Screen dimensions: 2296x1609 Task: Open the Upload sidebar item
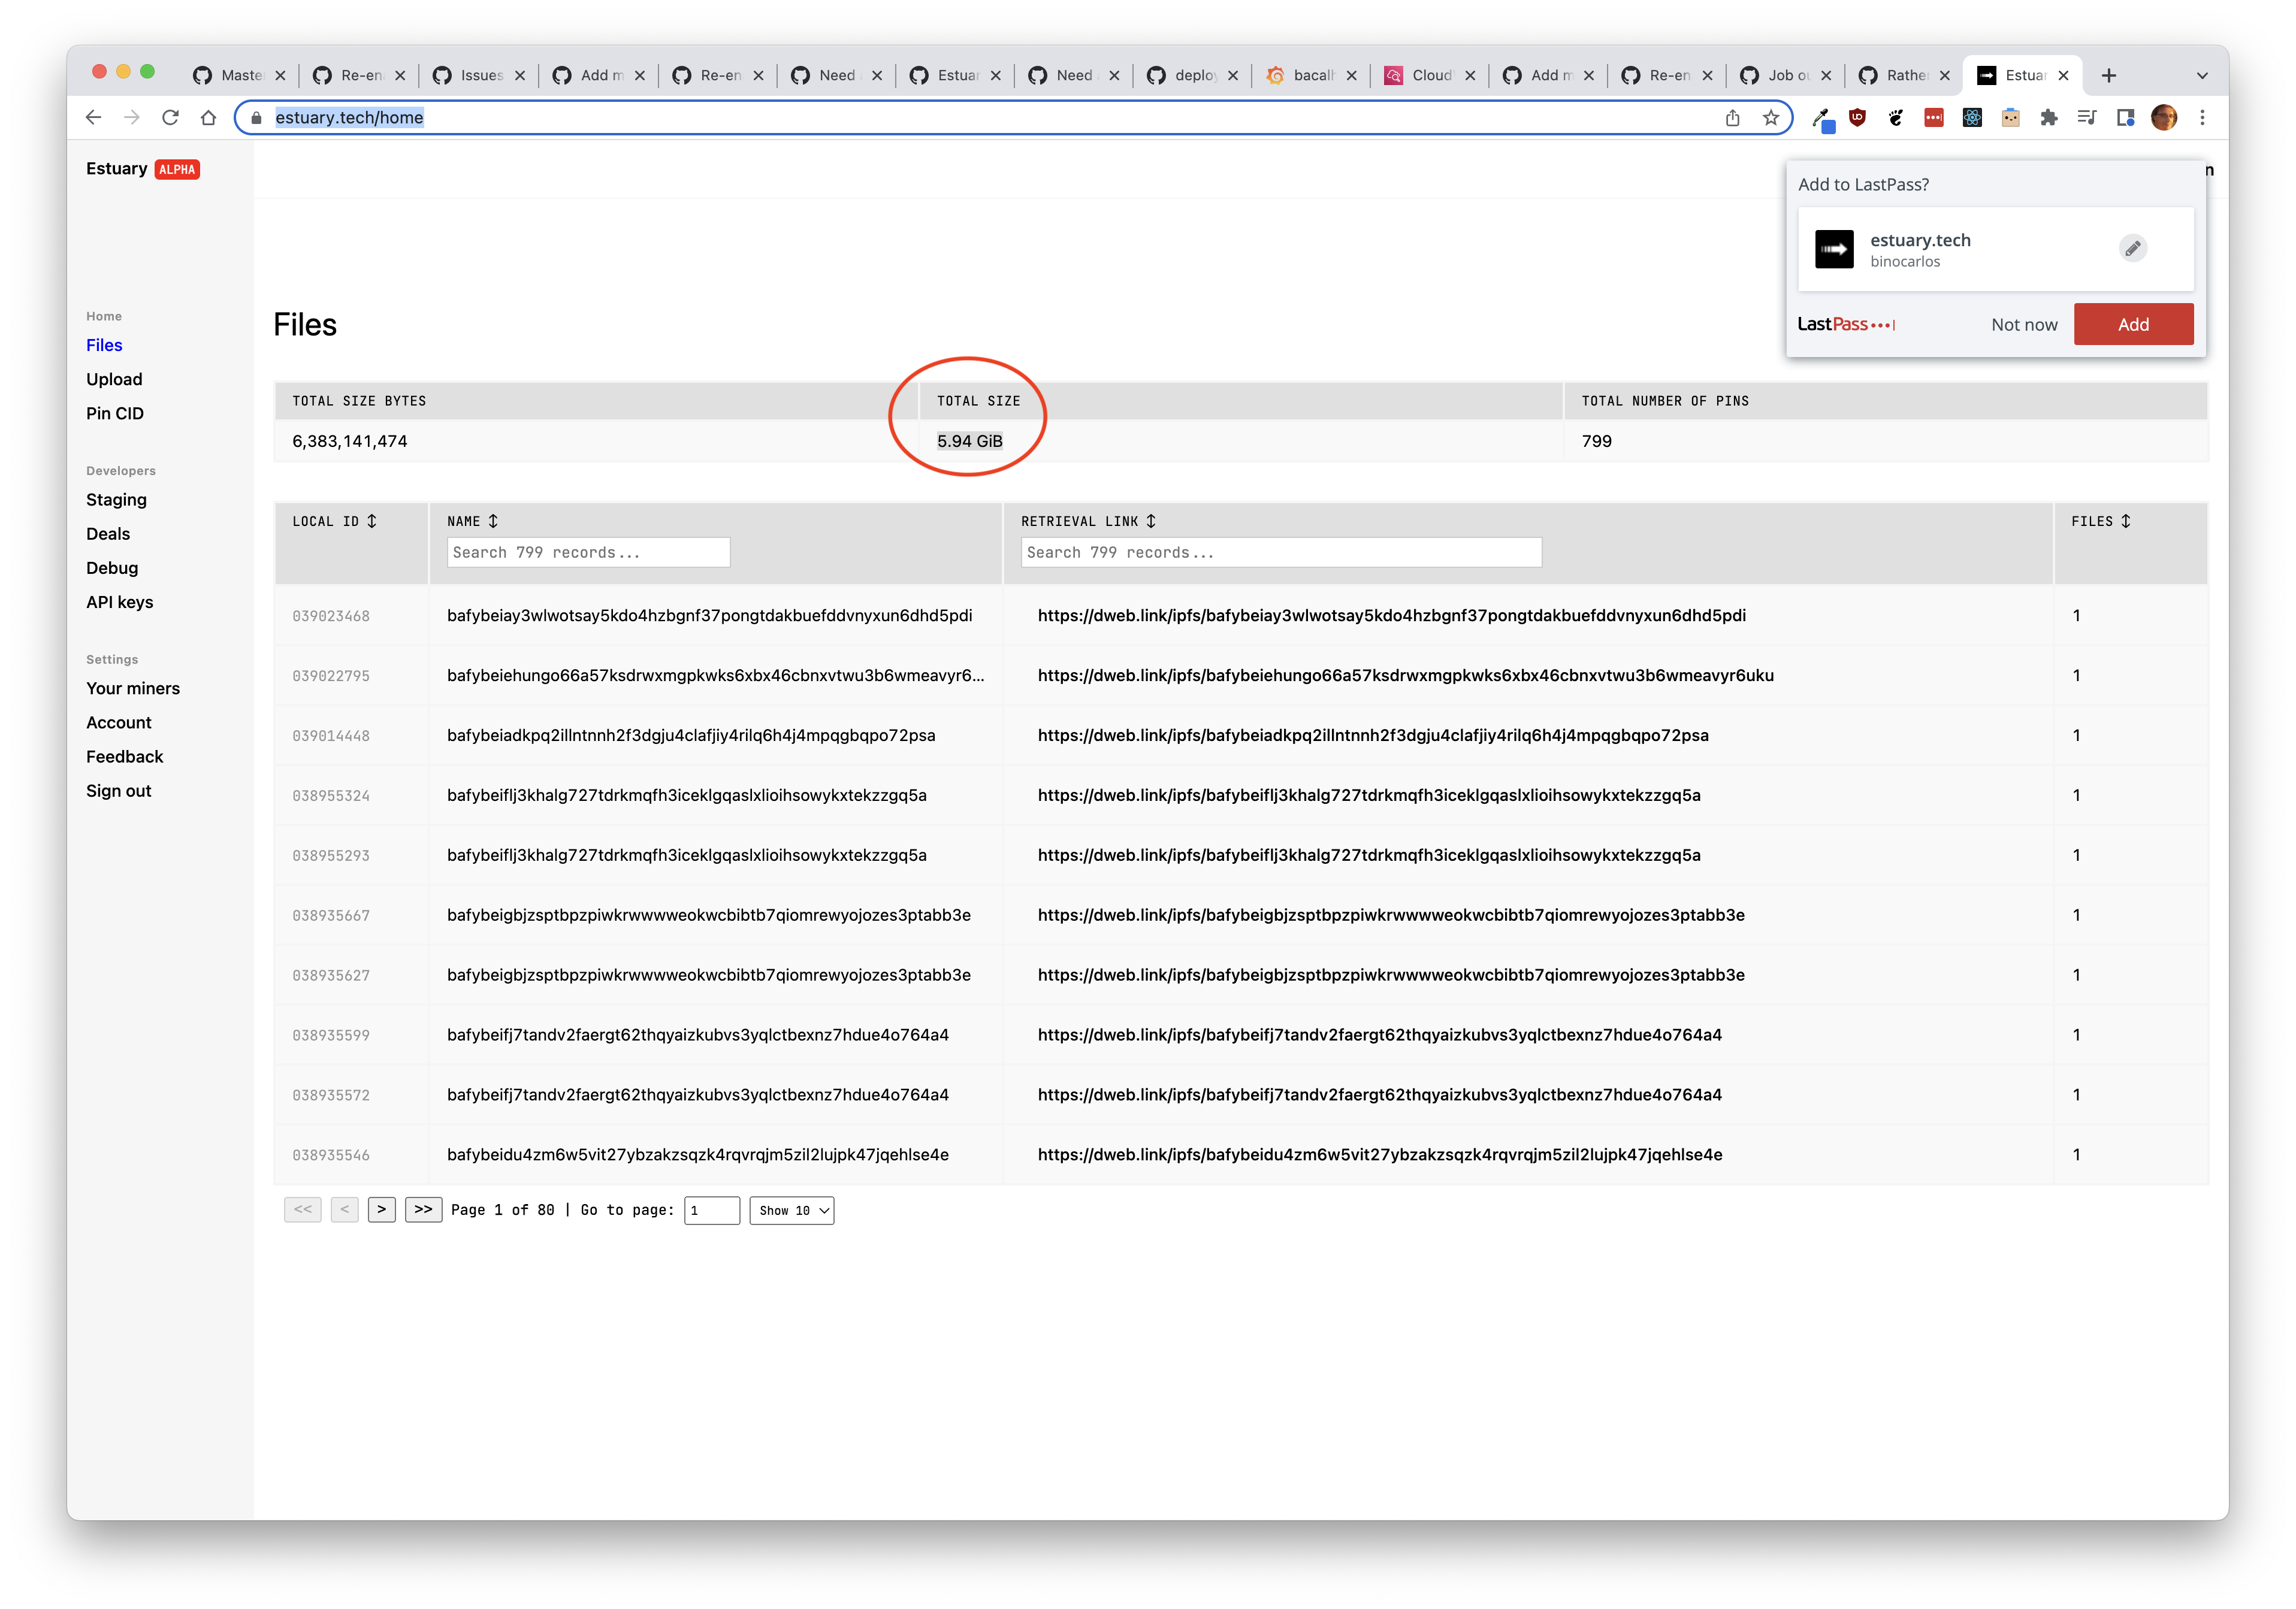pyautogui.click(x=114, y=379)
